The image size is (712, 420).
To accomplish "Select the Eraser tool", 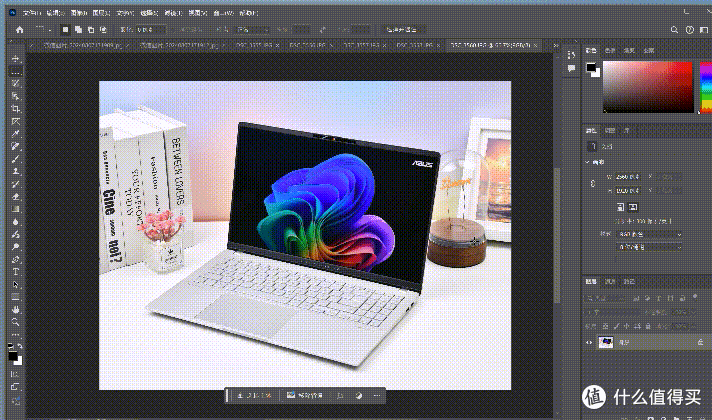I will tap(15, 197).
